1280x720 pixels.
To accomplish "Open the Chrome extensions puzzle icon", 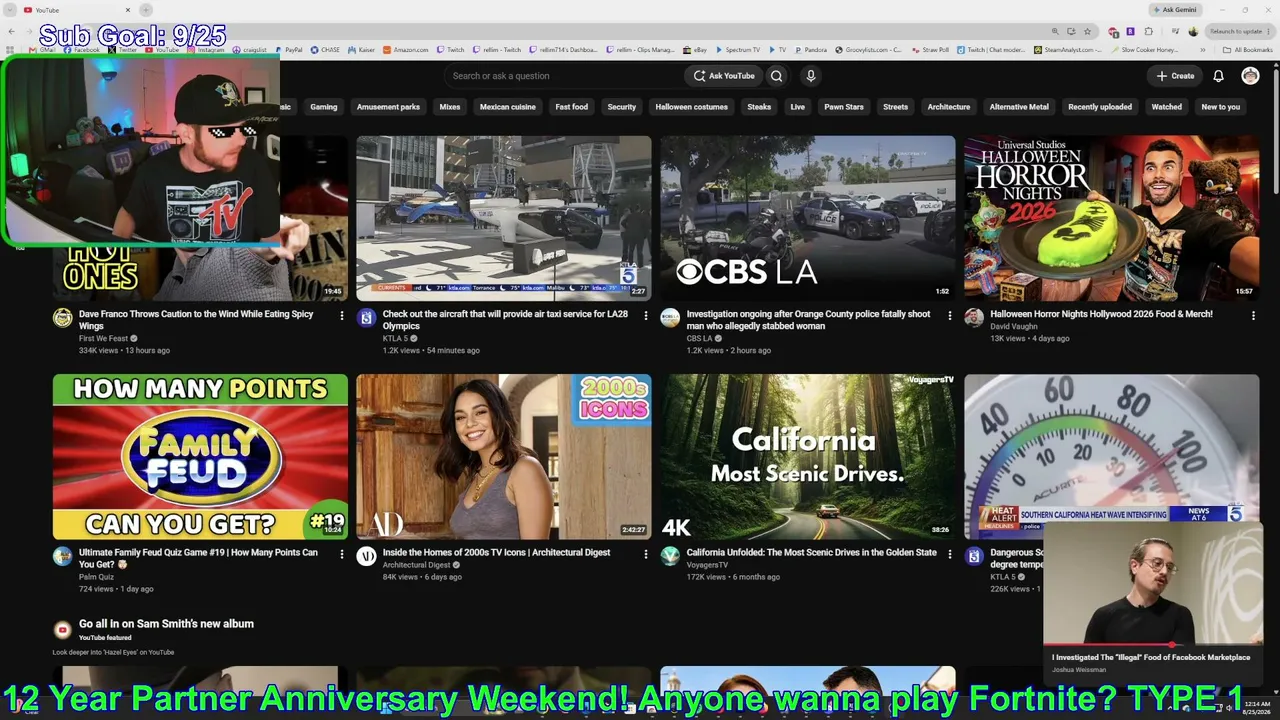I will click(x=1149, y=31).
